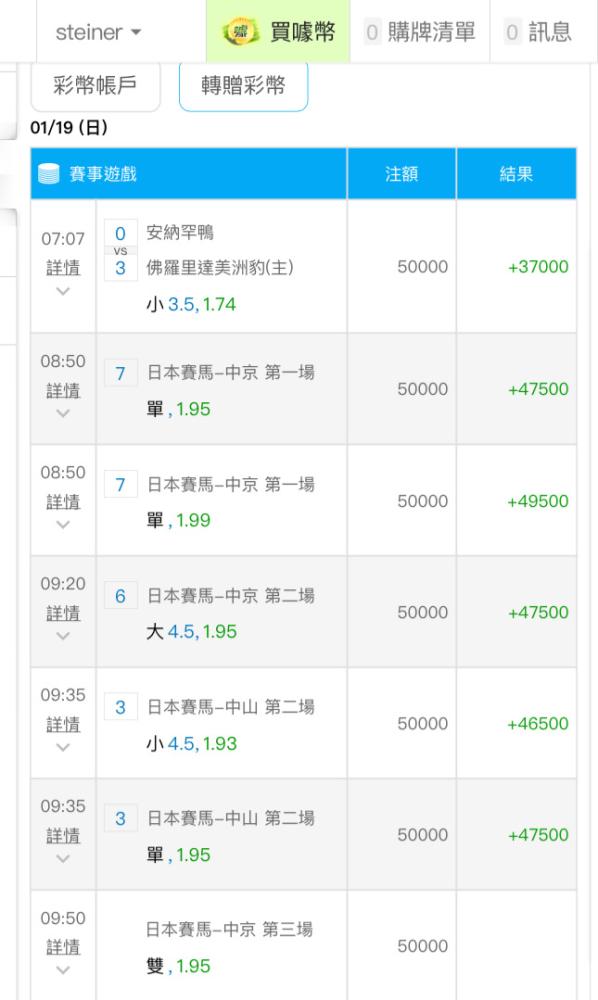Open the steiner account dropdown

coord(98,32)
